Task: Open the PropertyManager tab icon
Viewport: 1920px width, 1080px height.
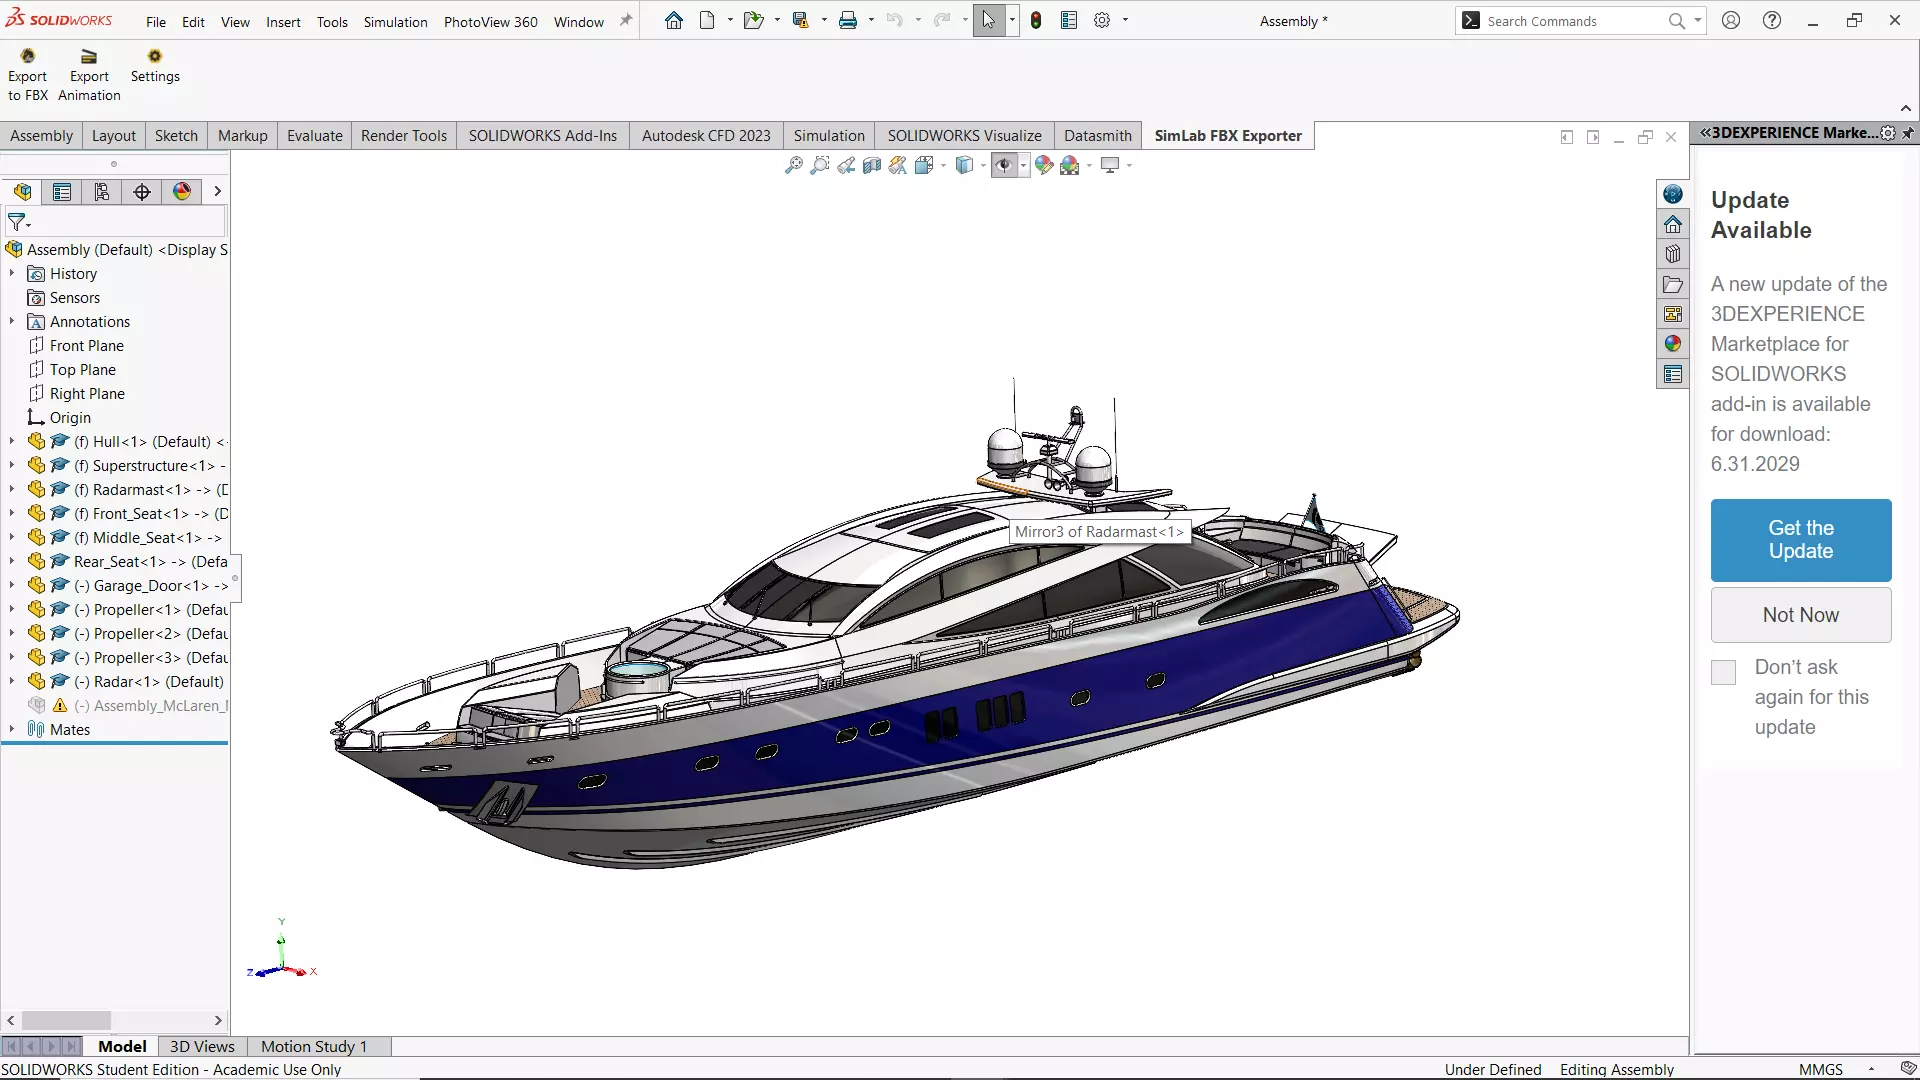Action: [x=62, y=192]
